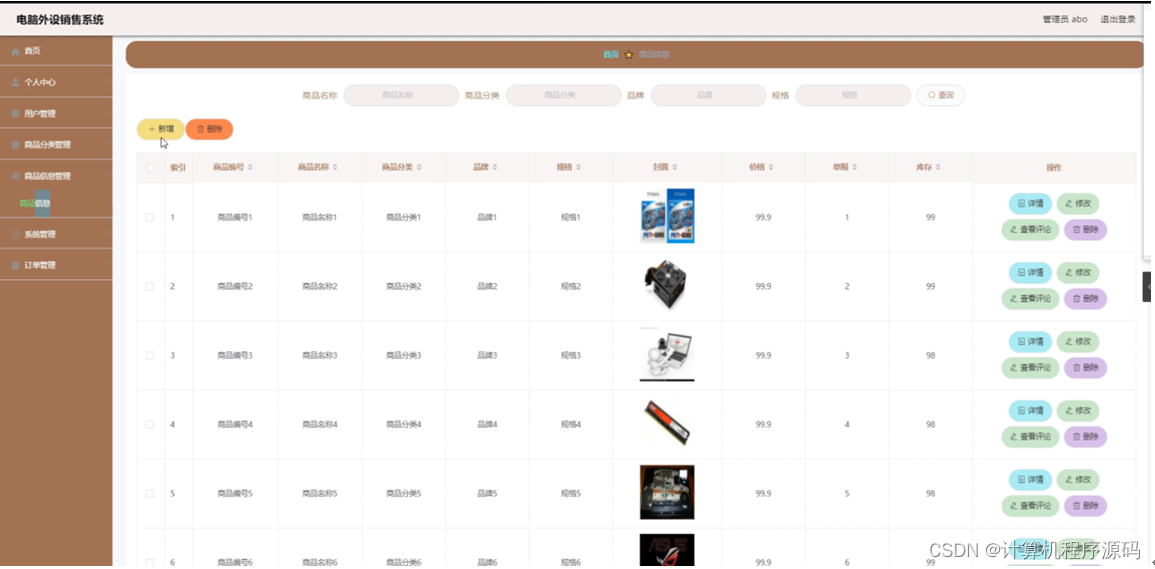Check the checkbox for row 3
The width and height of the screenshot is (1155, 569).
(x=150, y=355)
